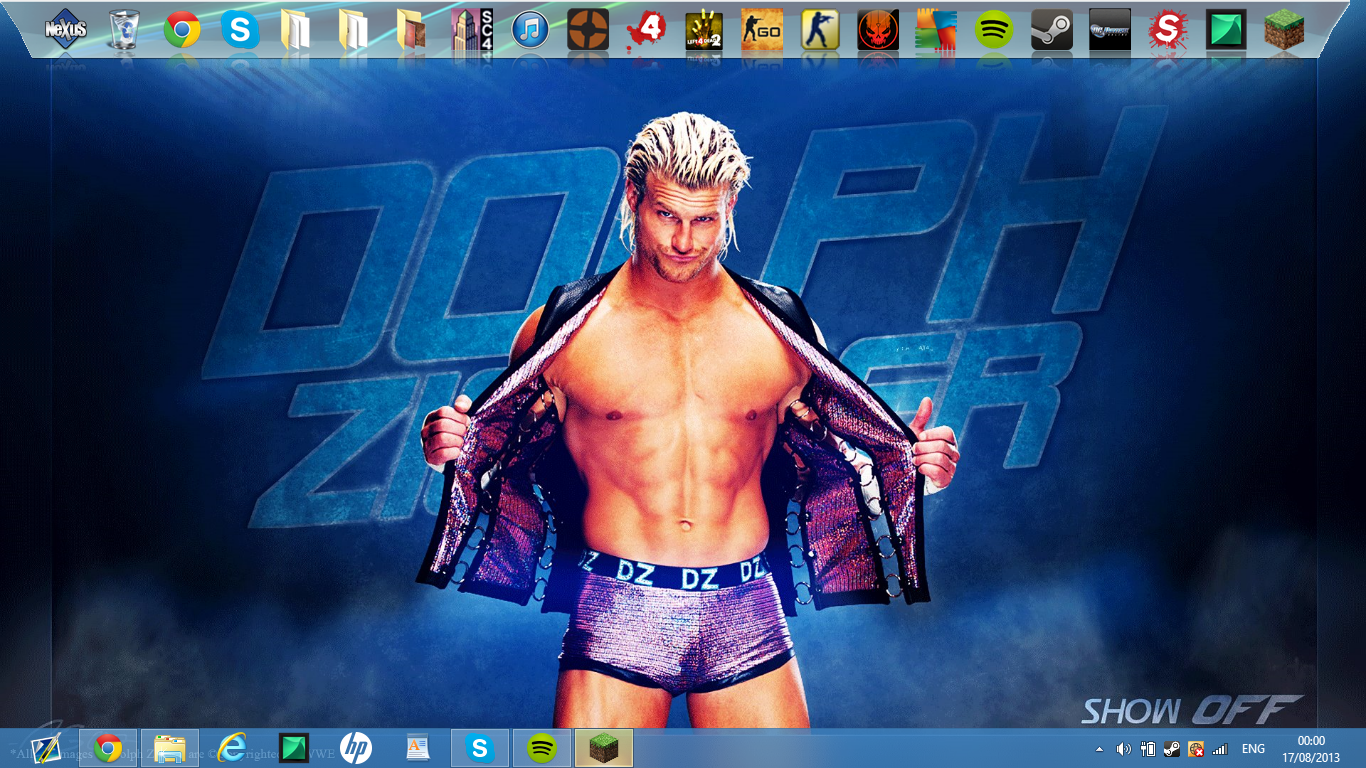Screen dimensions: 1366x768
Task: Switch to Skype window on taskbar
Action: [x=480, y=748]
